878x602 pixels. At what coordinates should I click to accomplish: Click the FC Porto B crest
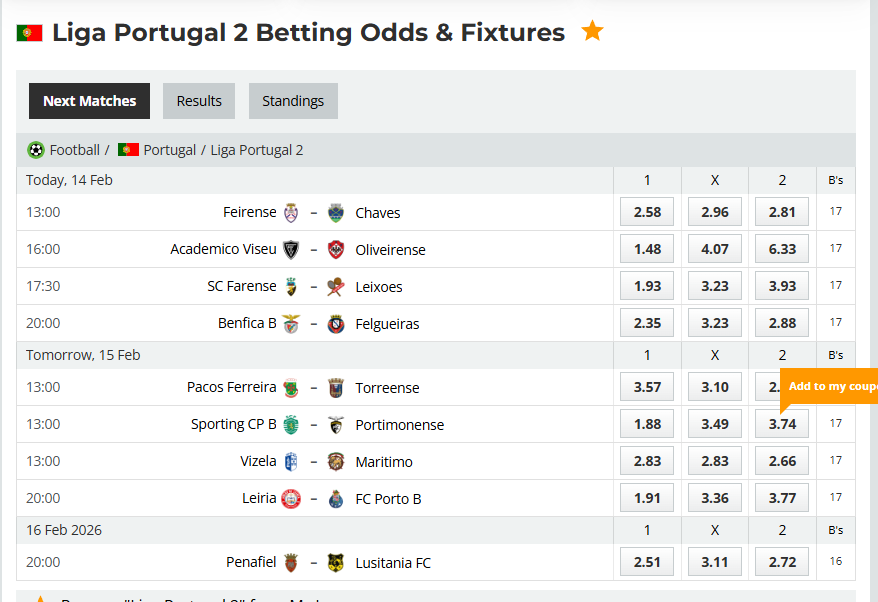[337, 498]
